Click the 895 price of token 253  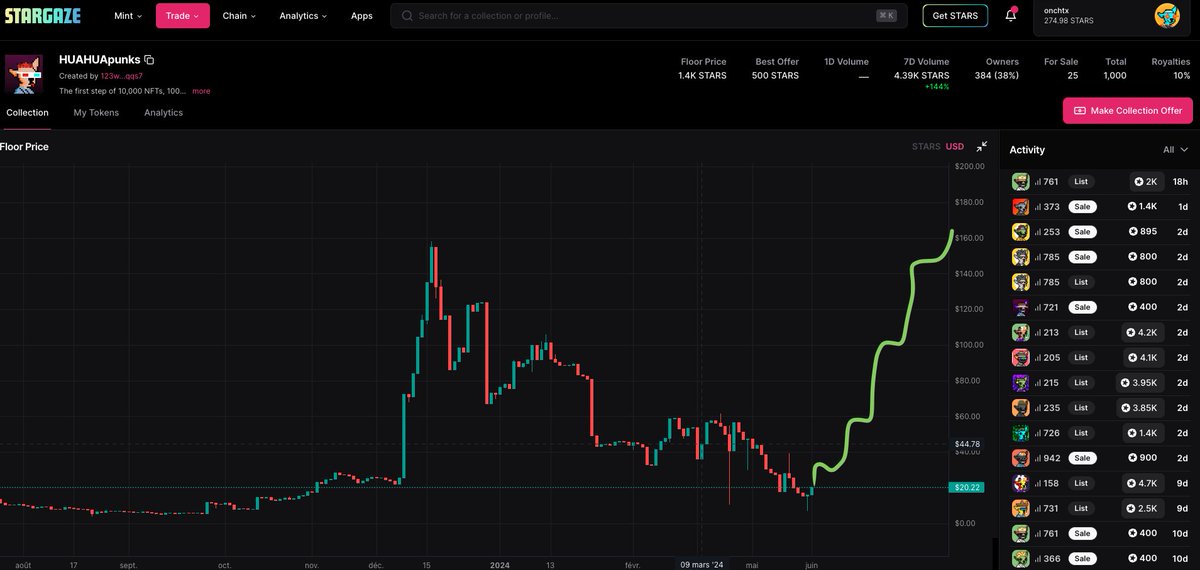pos(1143,232)
